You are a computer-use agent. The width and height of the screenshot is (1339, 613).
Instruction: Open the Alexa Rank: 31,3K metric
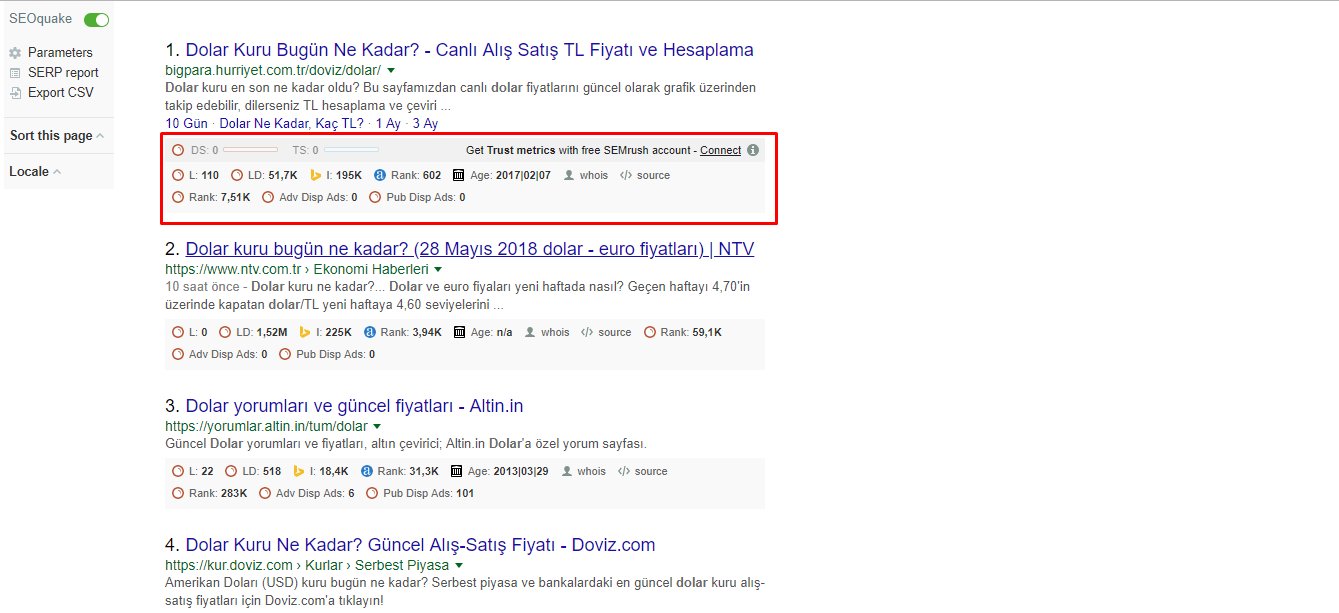[400, 471]
